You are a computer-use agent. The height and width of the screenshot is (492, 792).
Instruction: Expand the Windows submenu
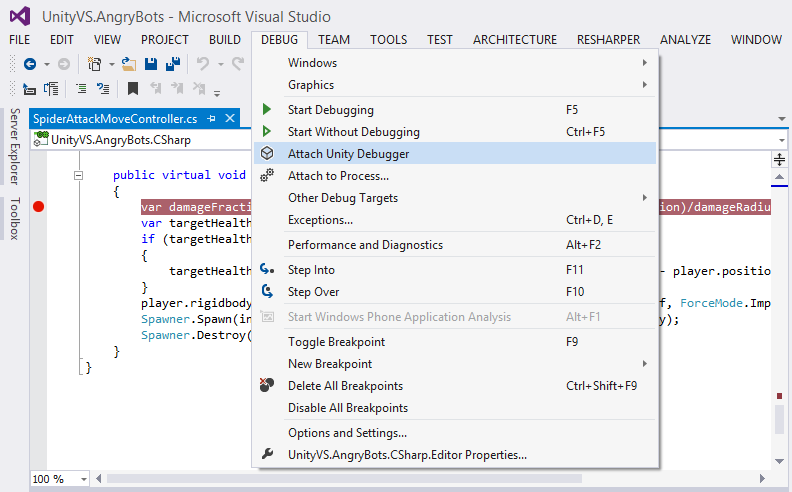(645, 63)
